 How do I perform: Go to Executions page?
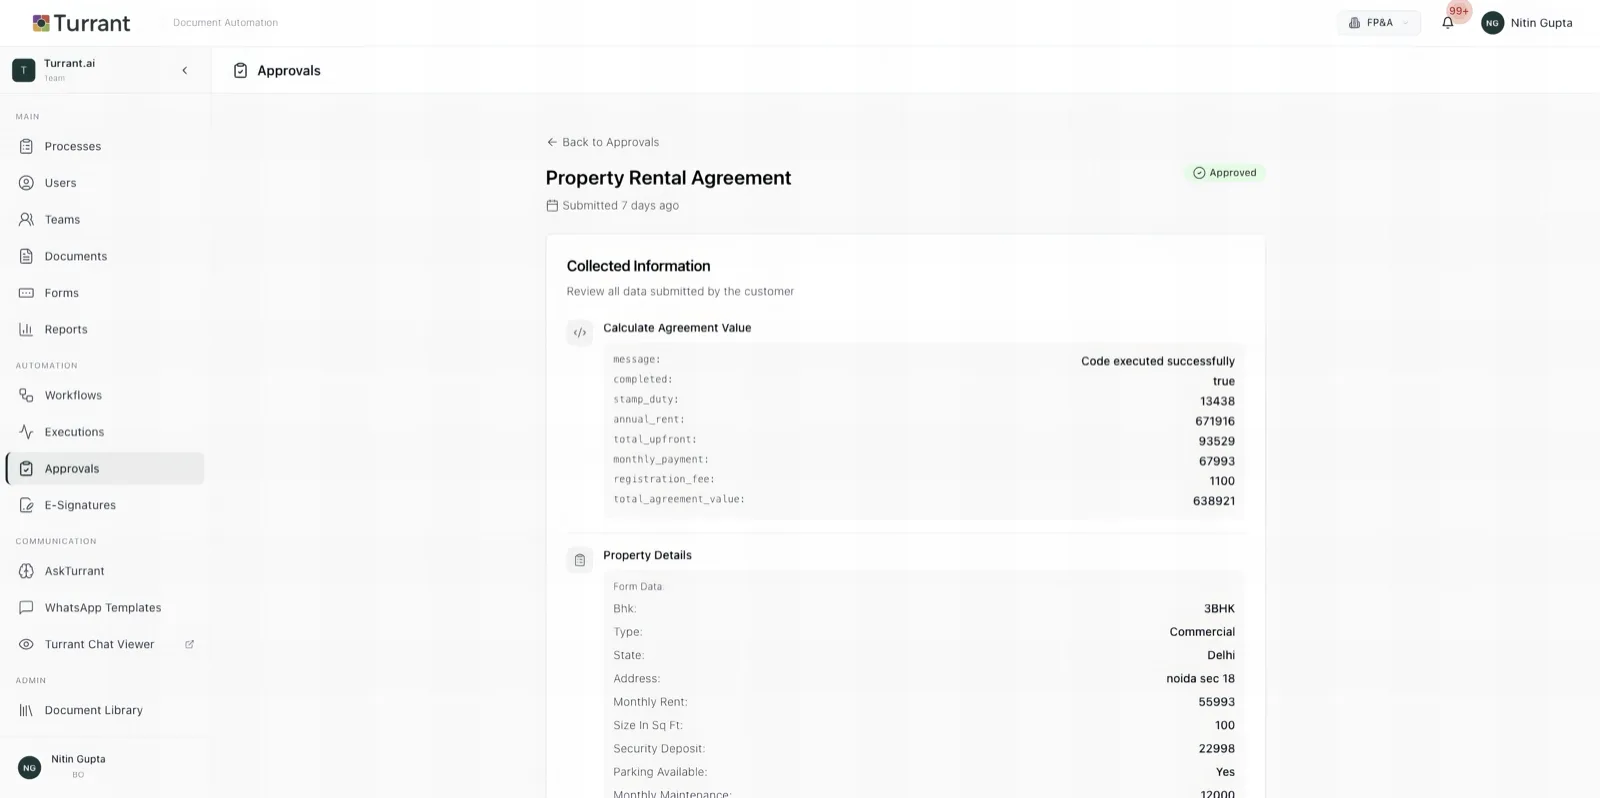(105, 432)
